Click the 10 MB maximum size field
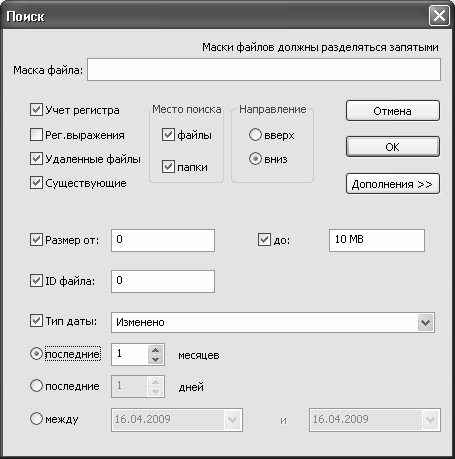 377,240
